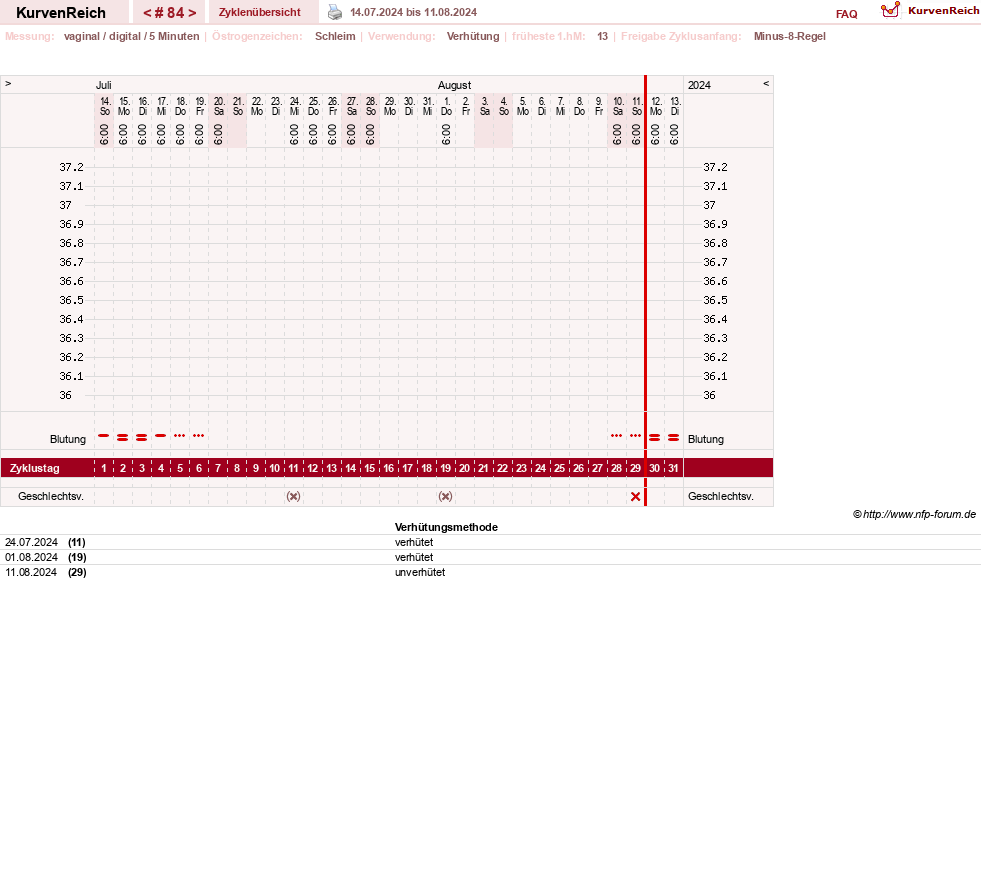Click the chart's left expand arrow
This screenshot has height=886, width=981.
pyautogui.click(x=8, y=83)
